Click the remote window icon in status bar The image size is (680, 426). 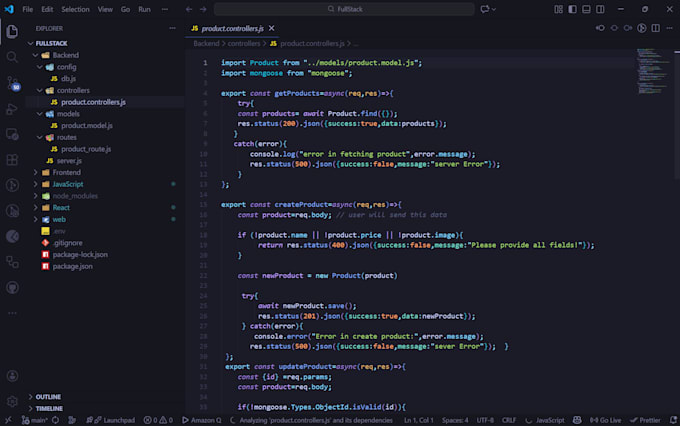[x=8, y=420]
